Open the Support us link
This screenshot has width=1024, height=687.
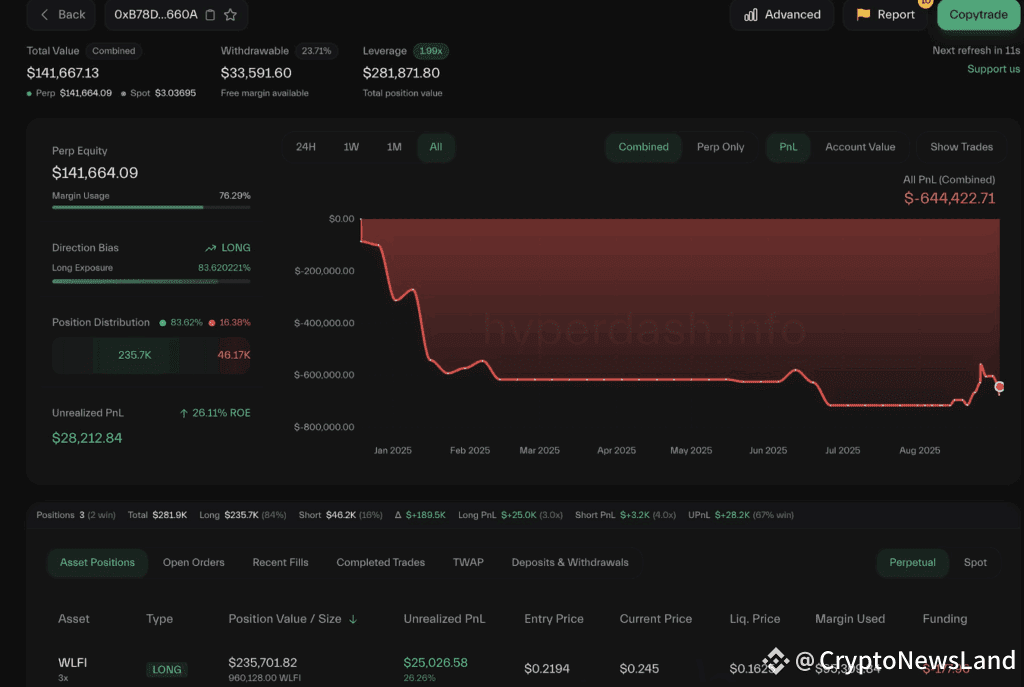point(993,69)
